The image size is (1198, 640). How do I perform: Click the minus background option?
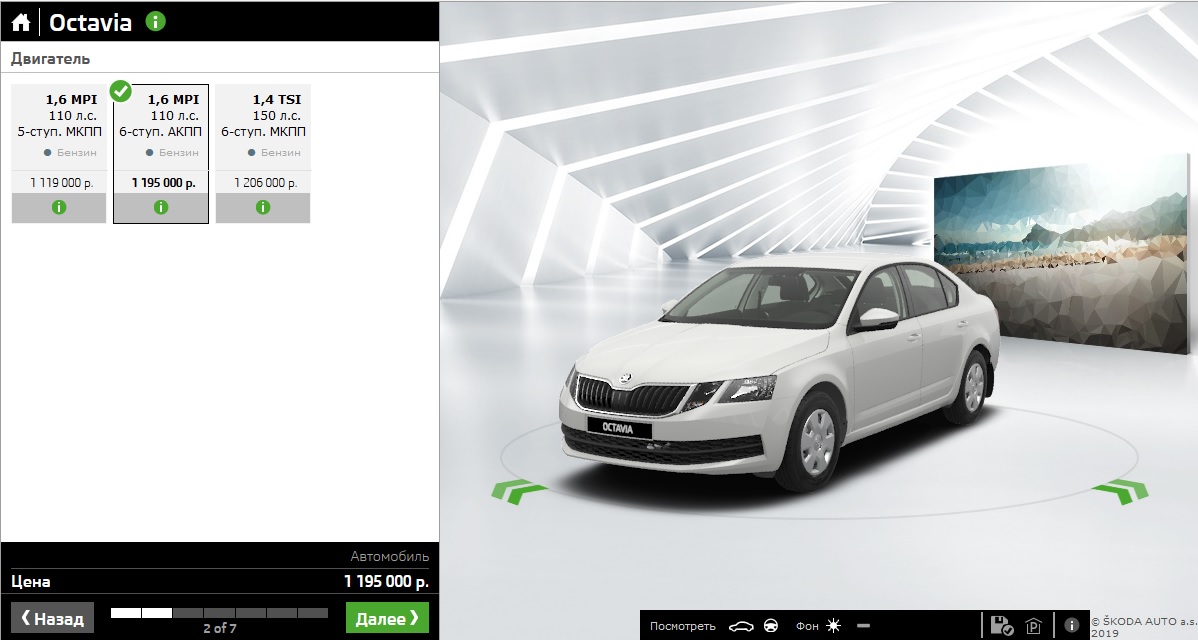(x=863, y=625)
